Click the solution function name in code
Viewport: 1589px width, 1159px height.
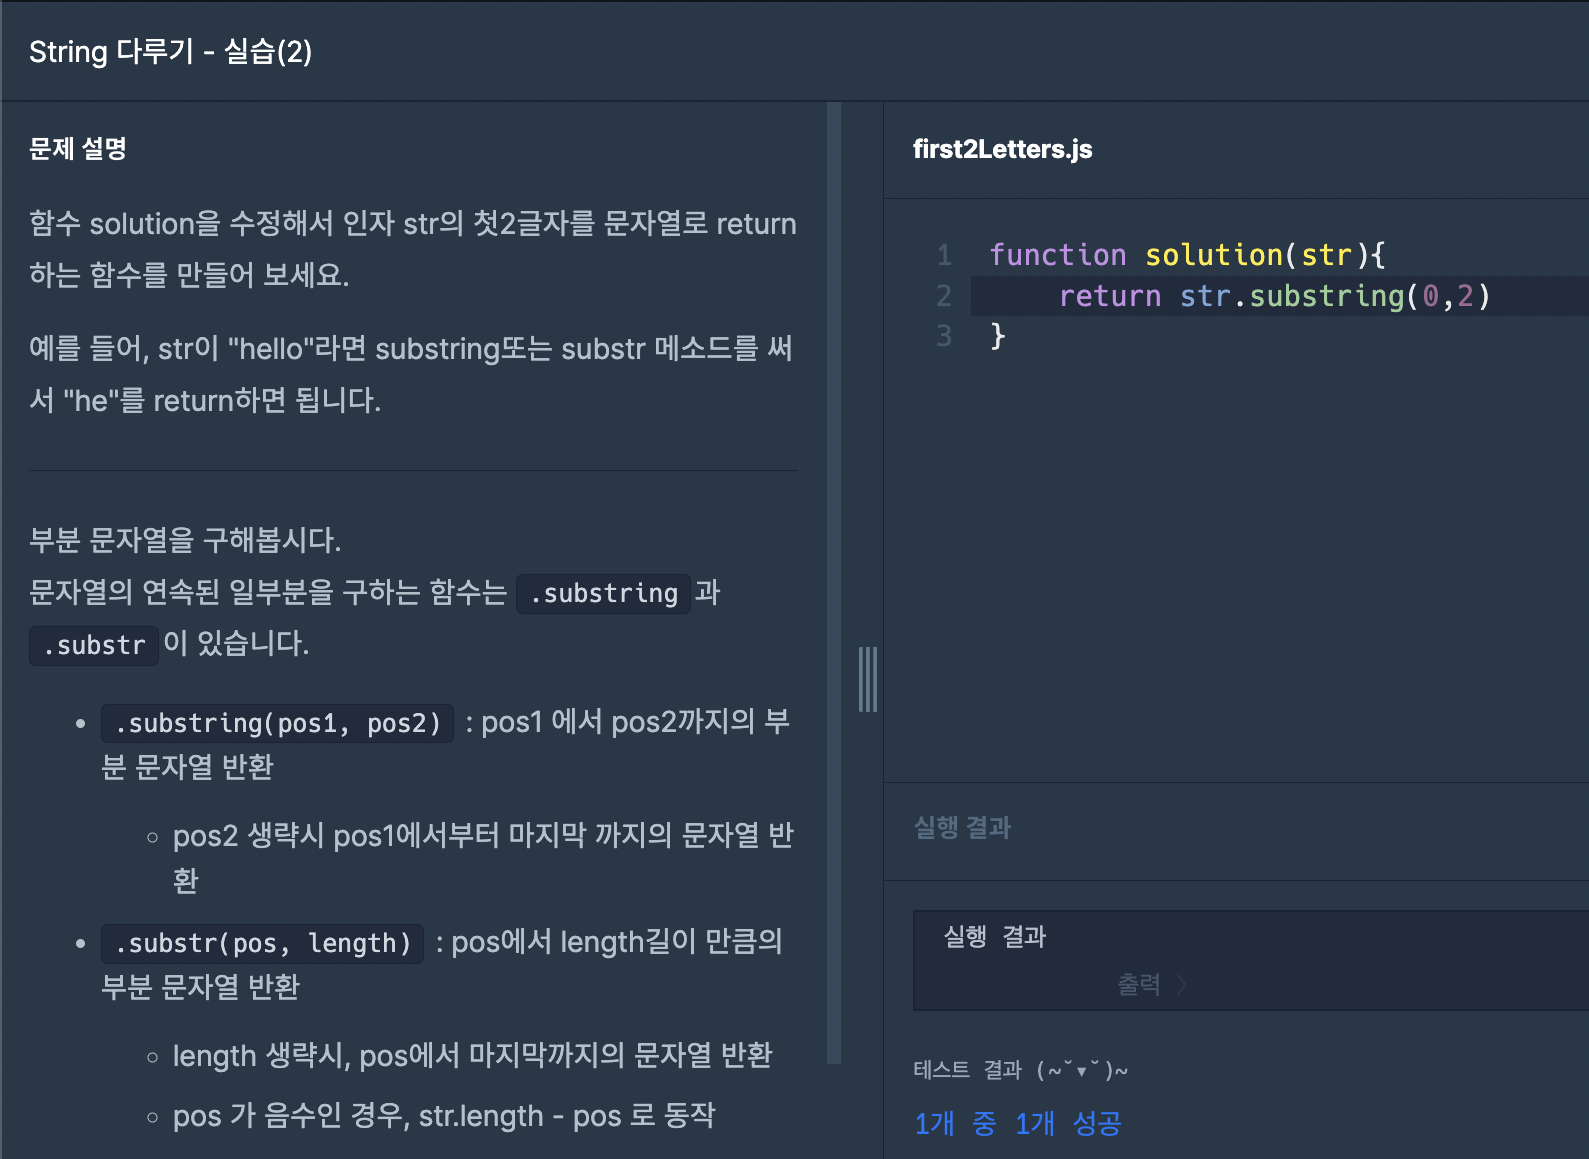[x=1214, y=255]
